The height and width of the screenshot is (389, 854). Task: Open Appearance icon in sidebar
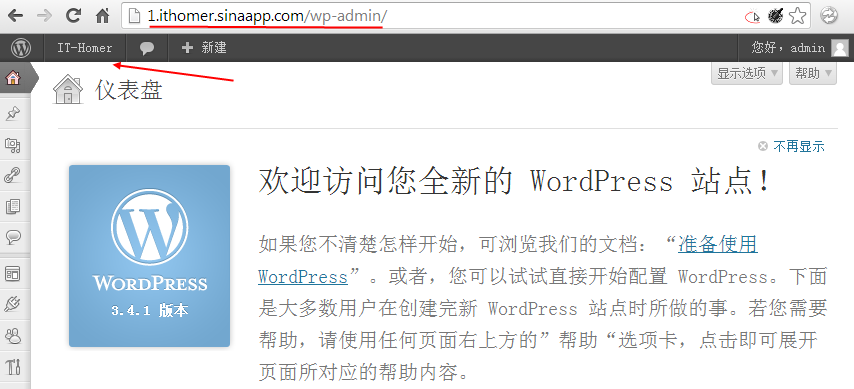[x=13, y=273]
